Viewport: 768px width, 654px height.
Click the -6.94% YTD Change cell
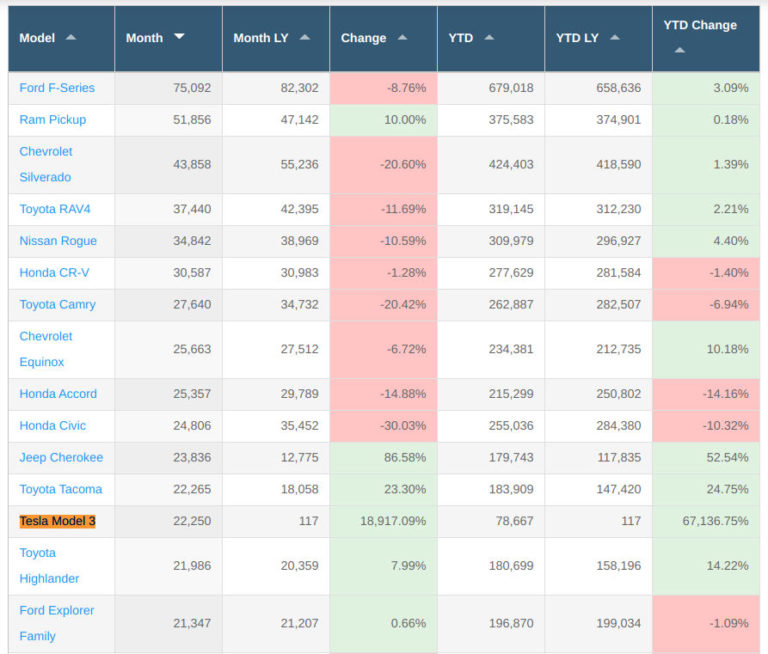706,305
